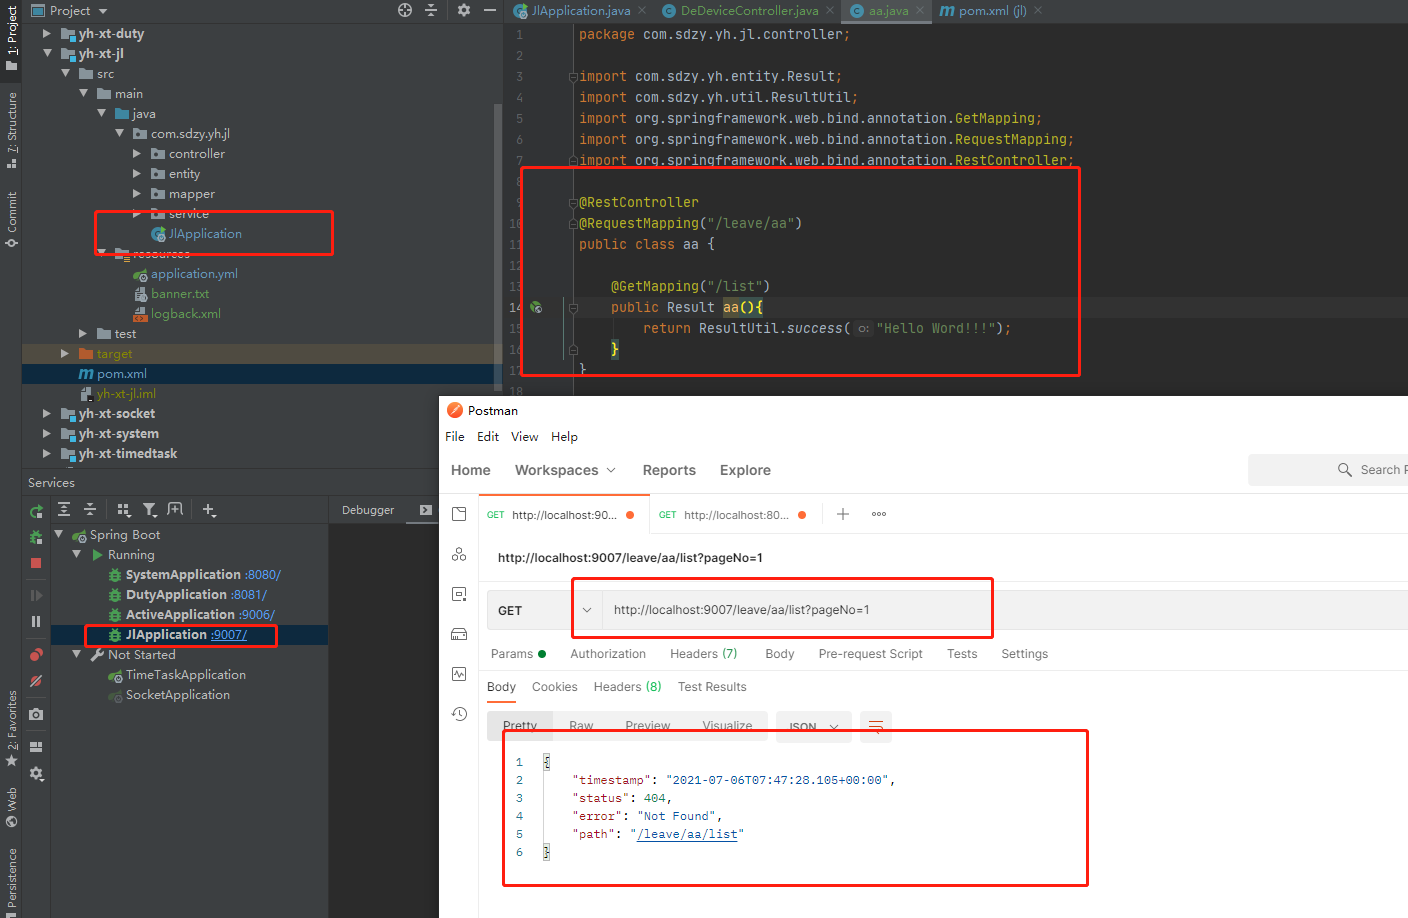This screenshot has height=918, width=1408.
Task: Open Project panel gear options
Action: point(464,10)
